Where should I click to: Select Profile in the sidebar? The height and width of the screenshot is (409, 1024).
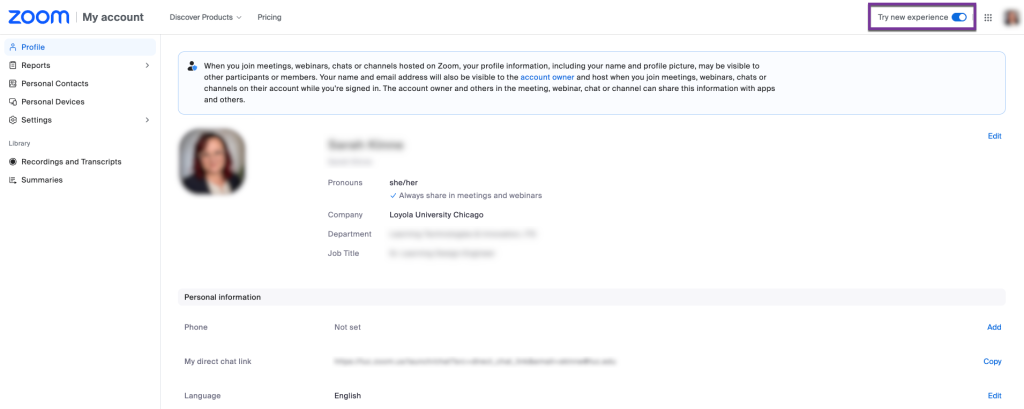point(80,47)
